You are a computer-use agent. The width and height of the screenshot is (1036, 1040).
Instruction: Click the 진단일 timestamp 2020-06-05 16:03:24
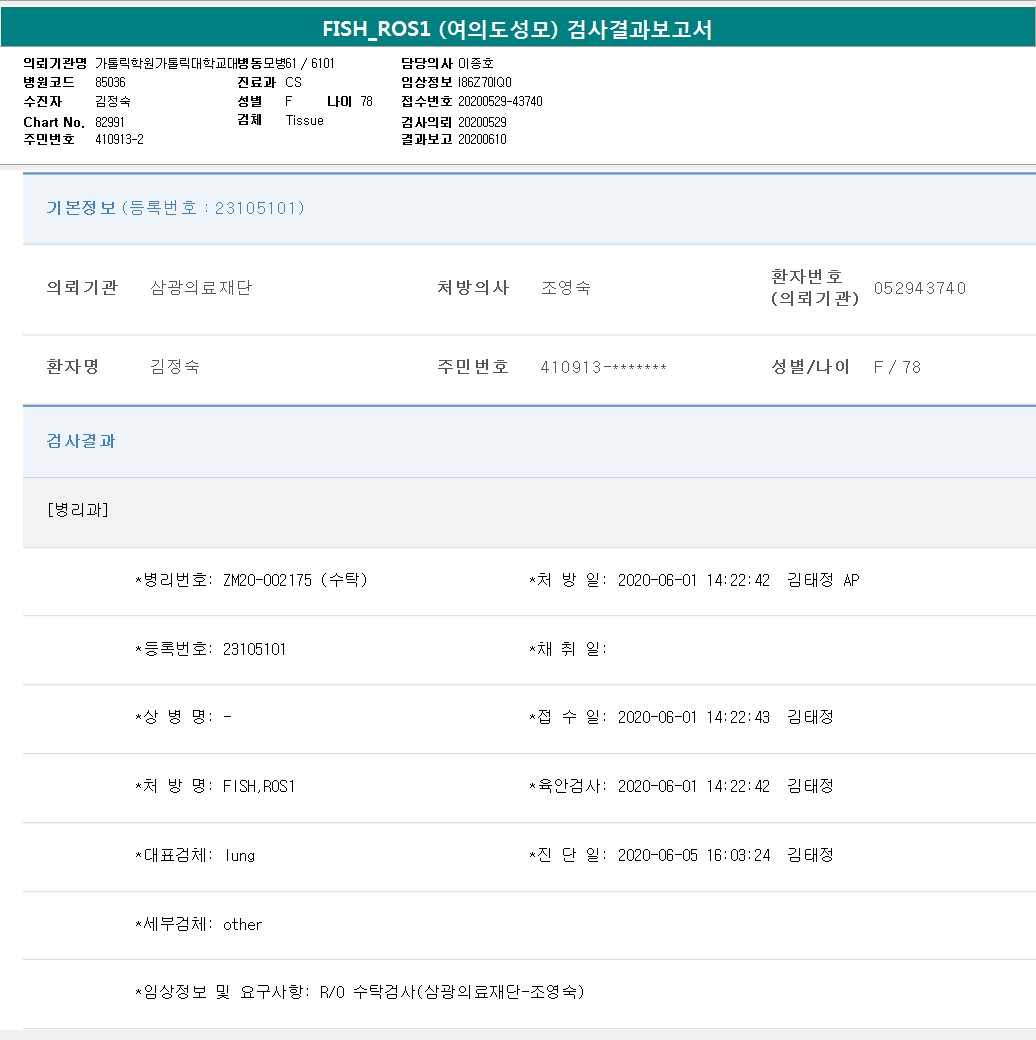coord(693,855)
